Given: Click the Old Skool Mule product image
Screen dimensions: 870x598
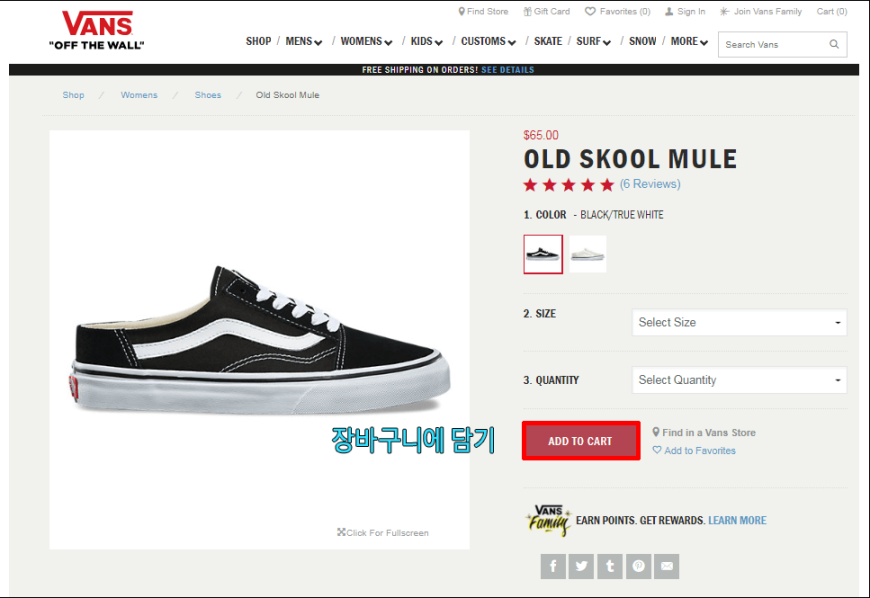Looking at the screenshot, I should click(260, 339).
